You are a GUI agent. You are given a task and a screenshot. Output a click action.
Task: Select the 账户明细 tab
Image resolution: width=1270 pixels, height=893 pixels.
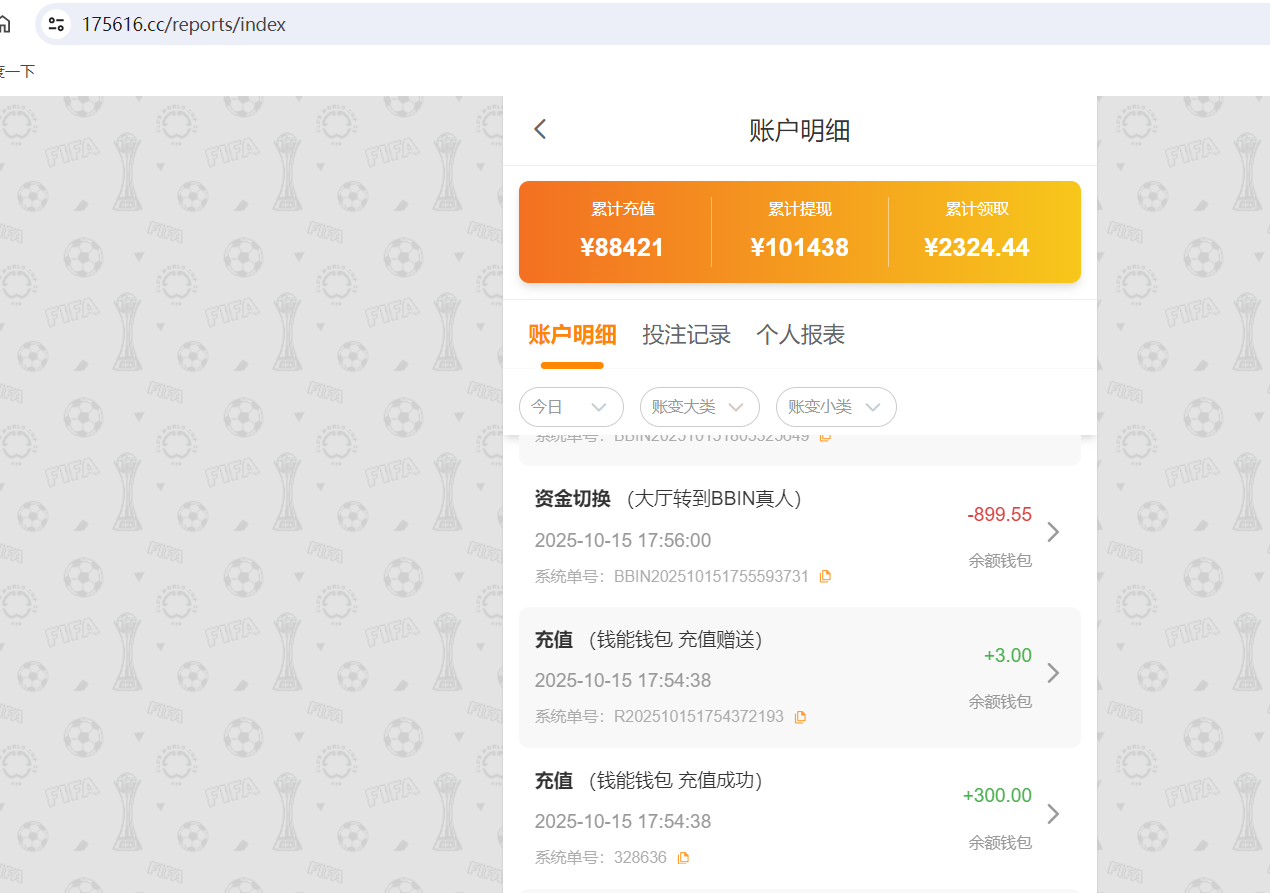(572, 334)
